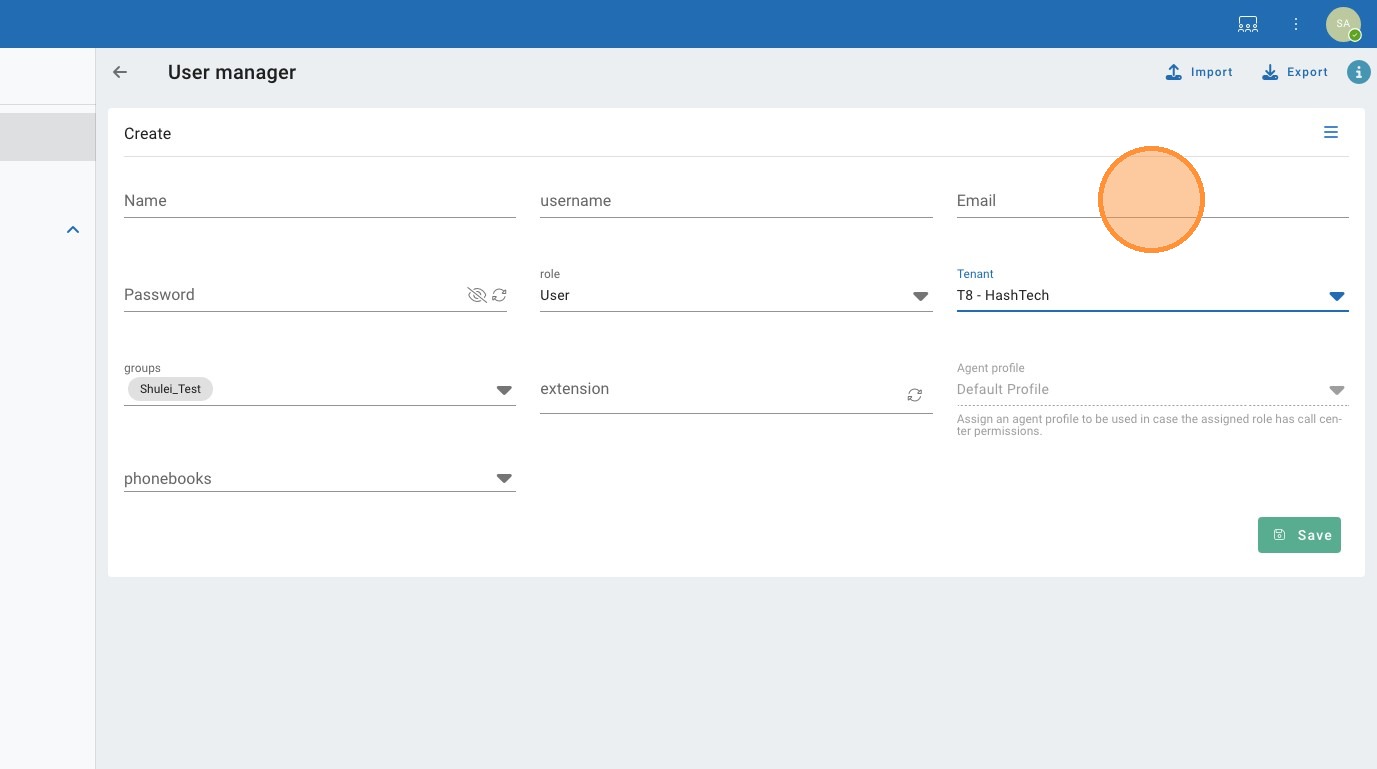Click the info icon near Export

tap(1358, 72)
